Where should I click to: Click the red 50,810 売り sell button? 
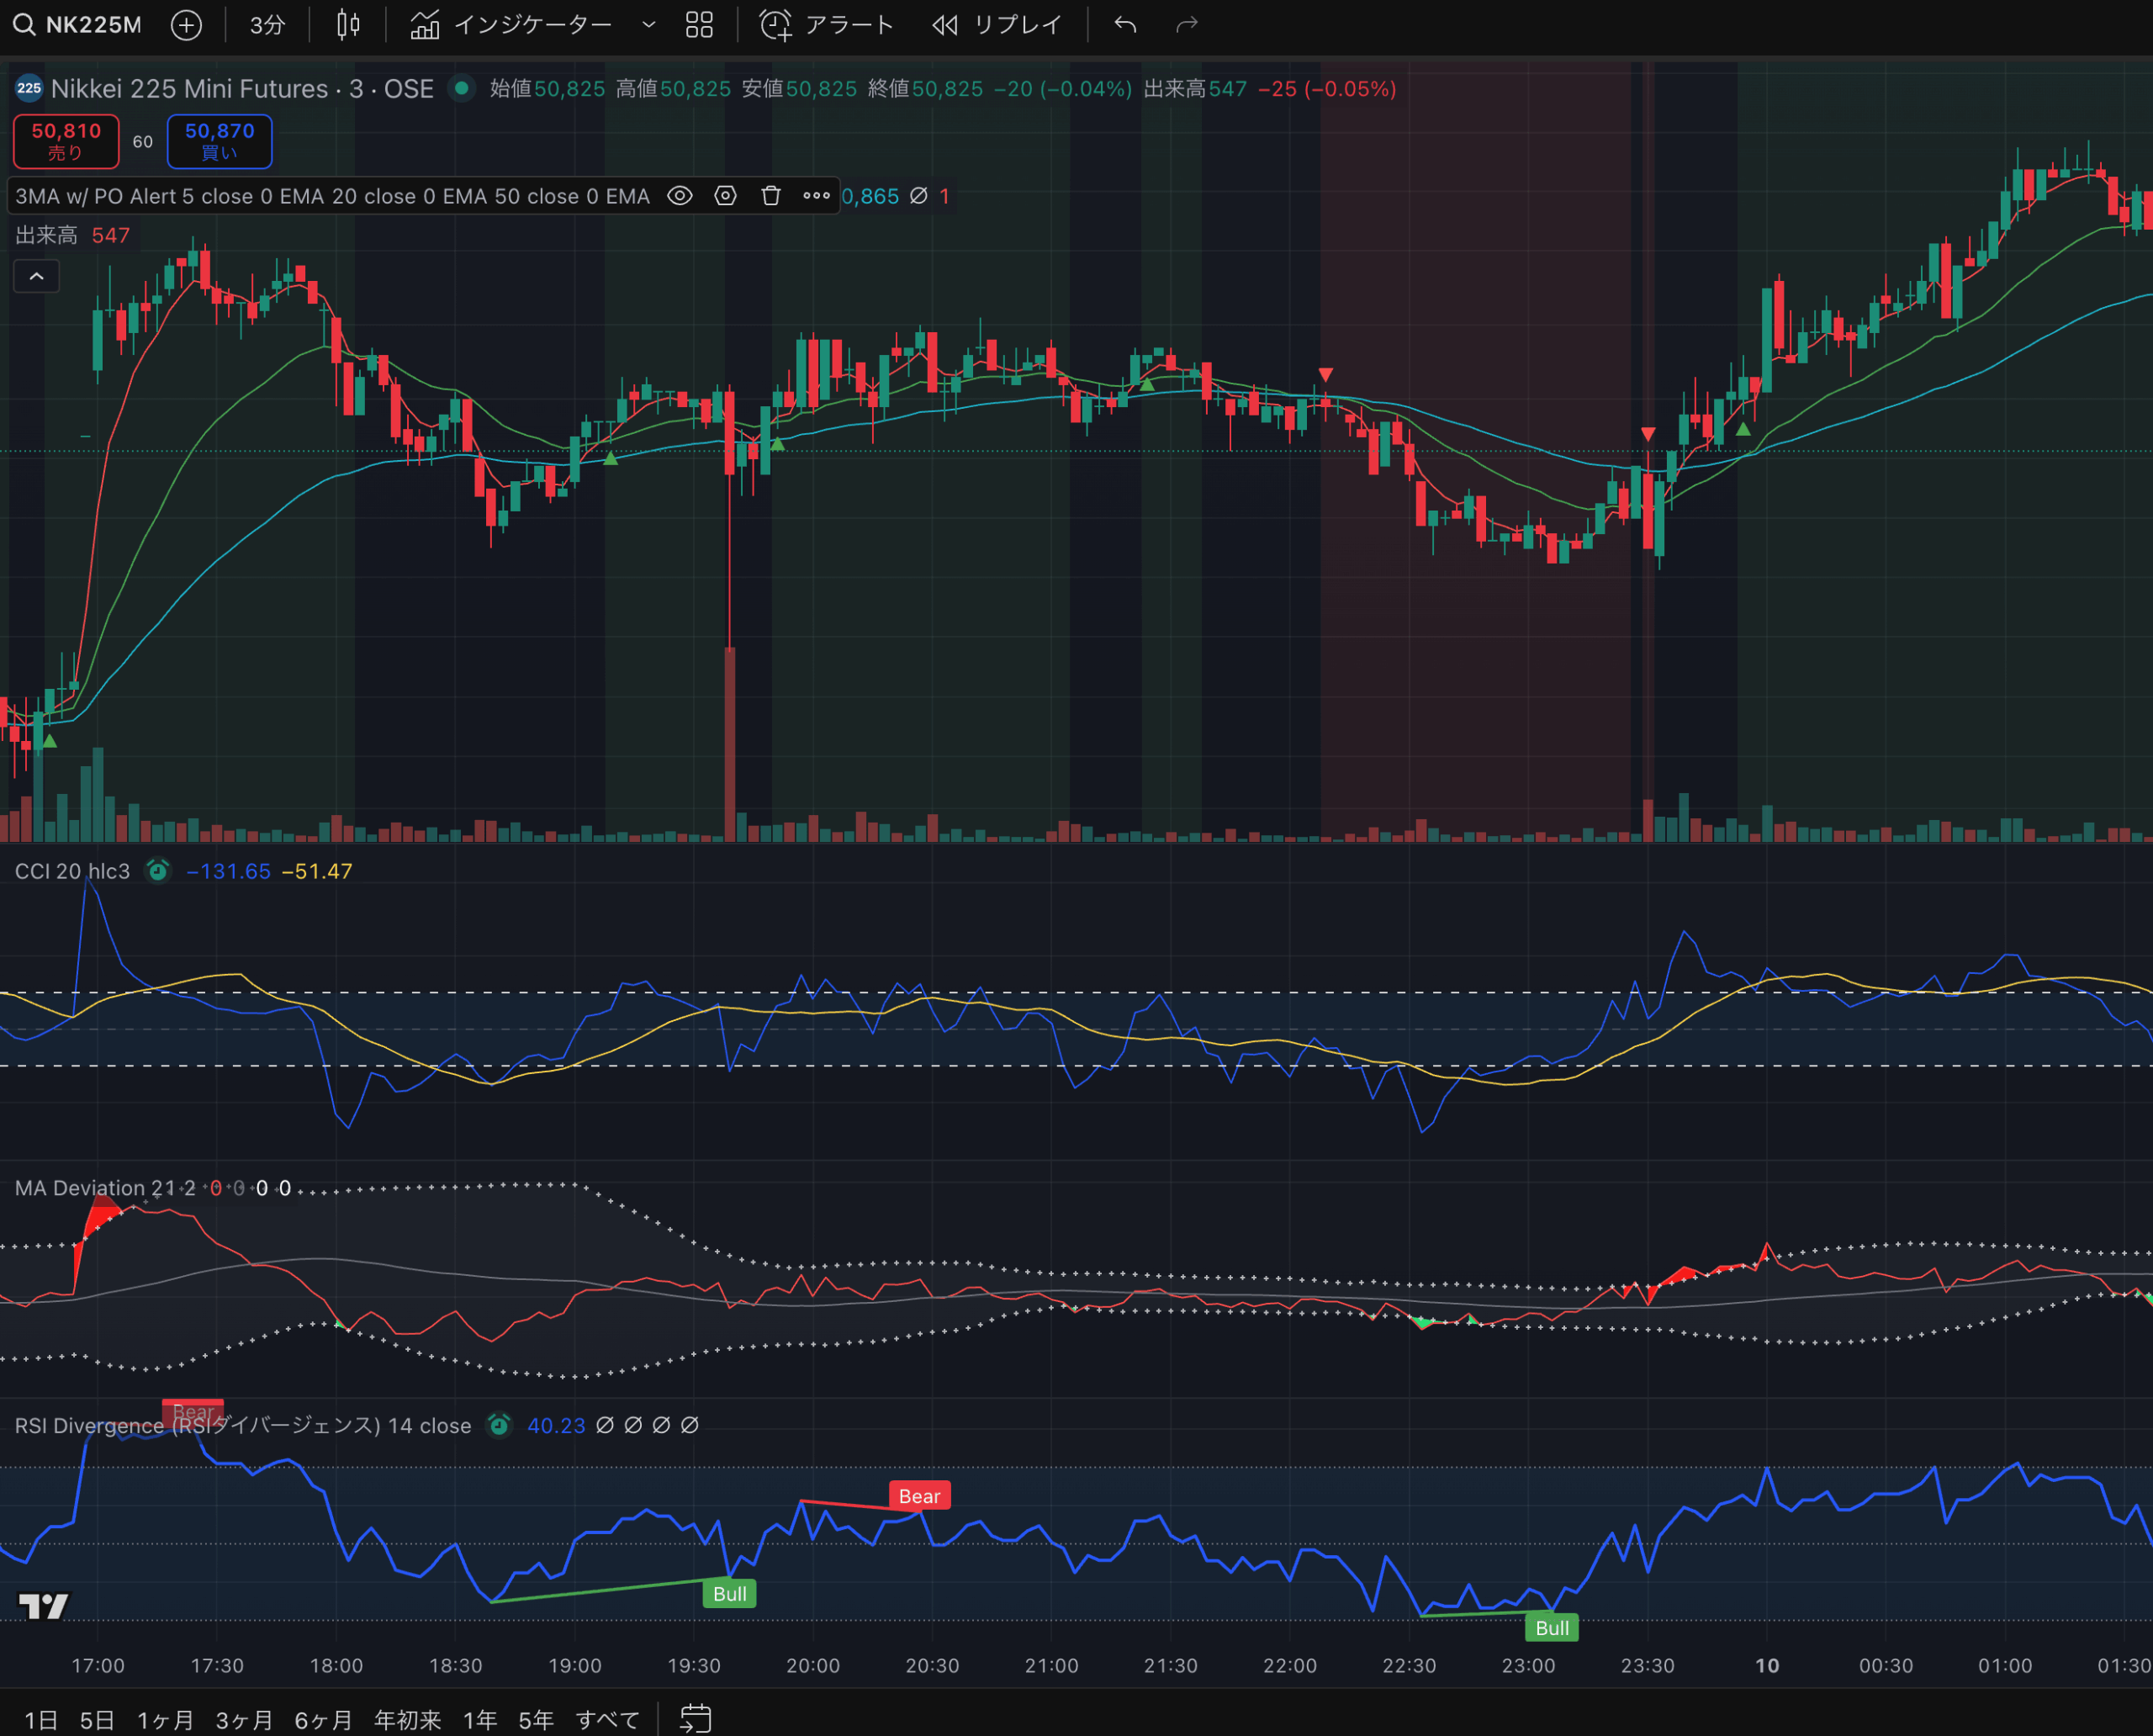pyautogui.click(x=66, y=141)
